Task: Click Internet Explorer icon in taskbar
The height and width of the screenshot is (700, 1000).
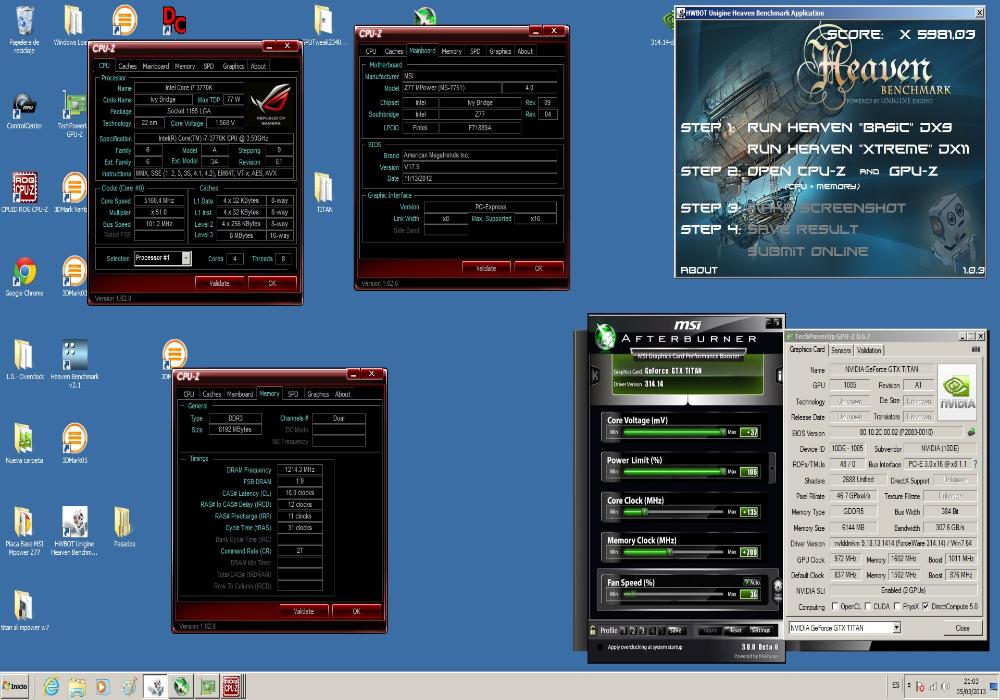Action: point(51,687)
